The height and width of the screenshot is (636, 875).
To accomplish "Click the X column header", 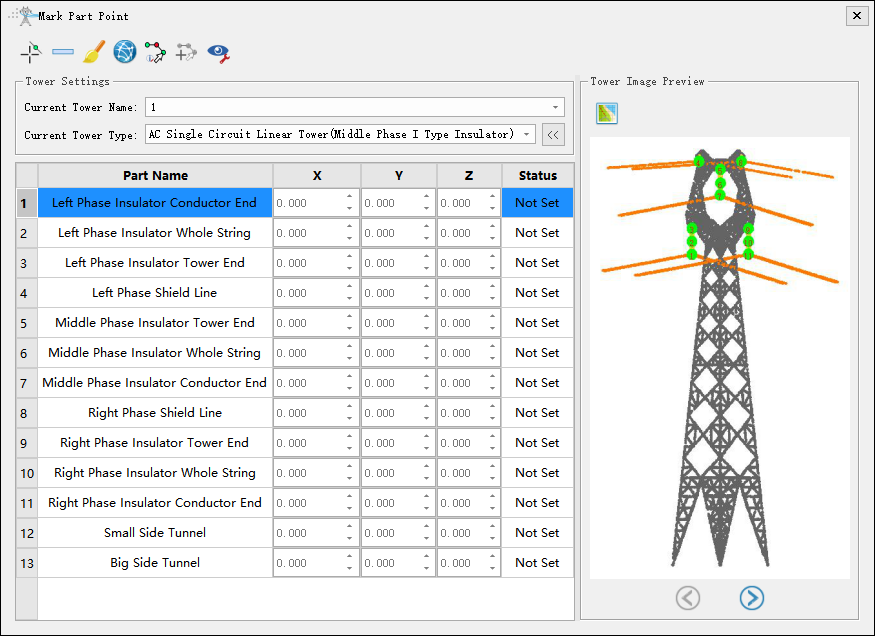I will click(x=316, y=176).
